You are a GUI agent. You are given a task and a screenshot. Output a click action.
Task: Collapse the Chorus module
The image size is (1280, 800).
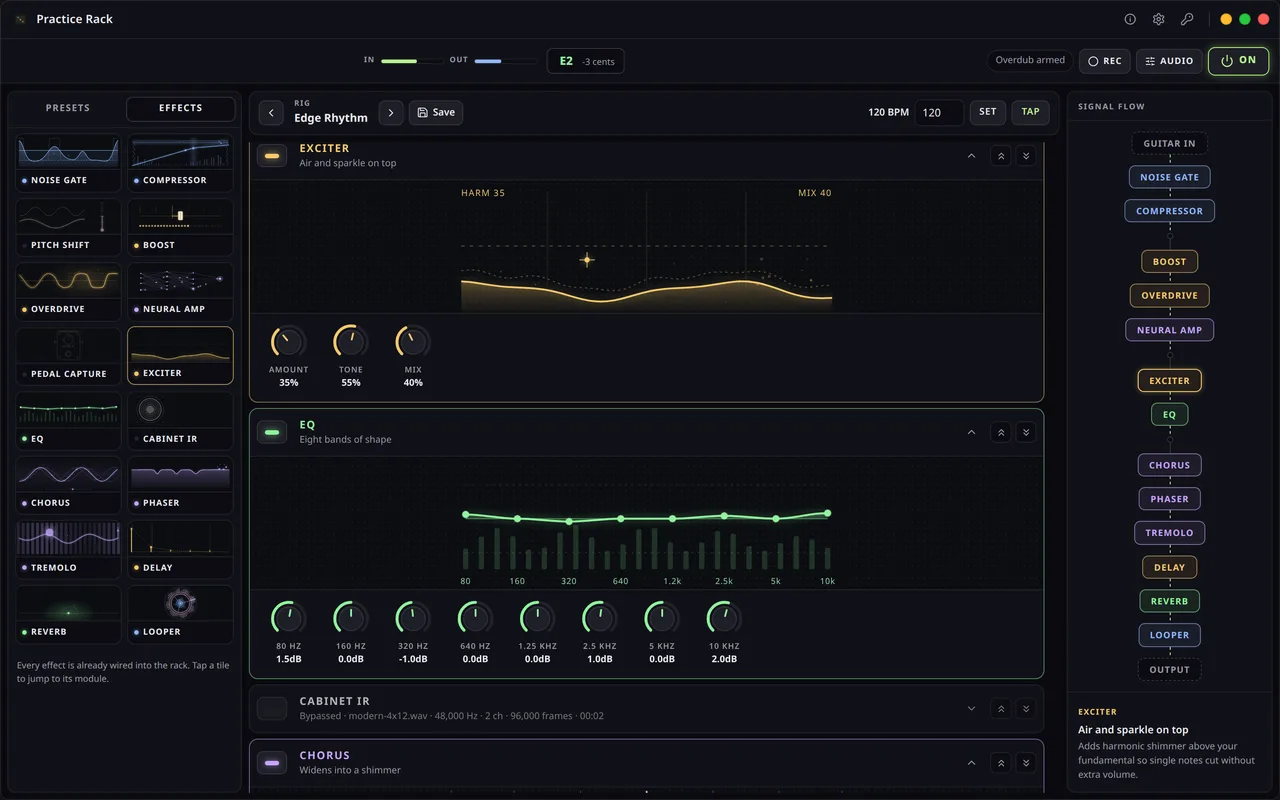pyautogui.click(x=971, y=763)
